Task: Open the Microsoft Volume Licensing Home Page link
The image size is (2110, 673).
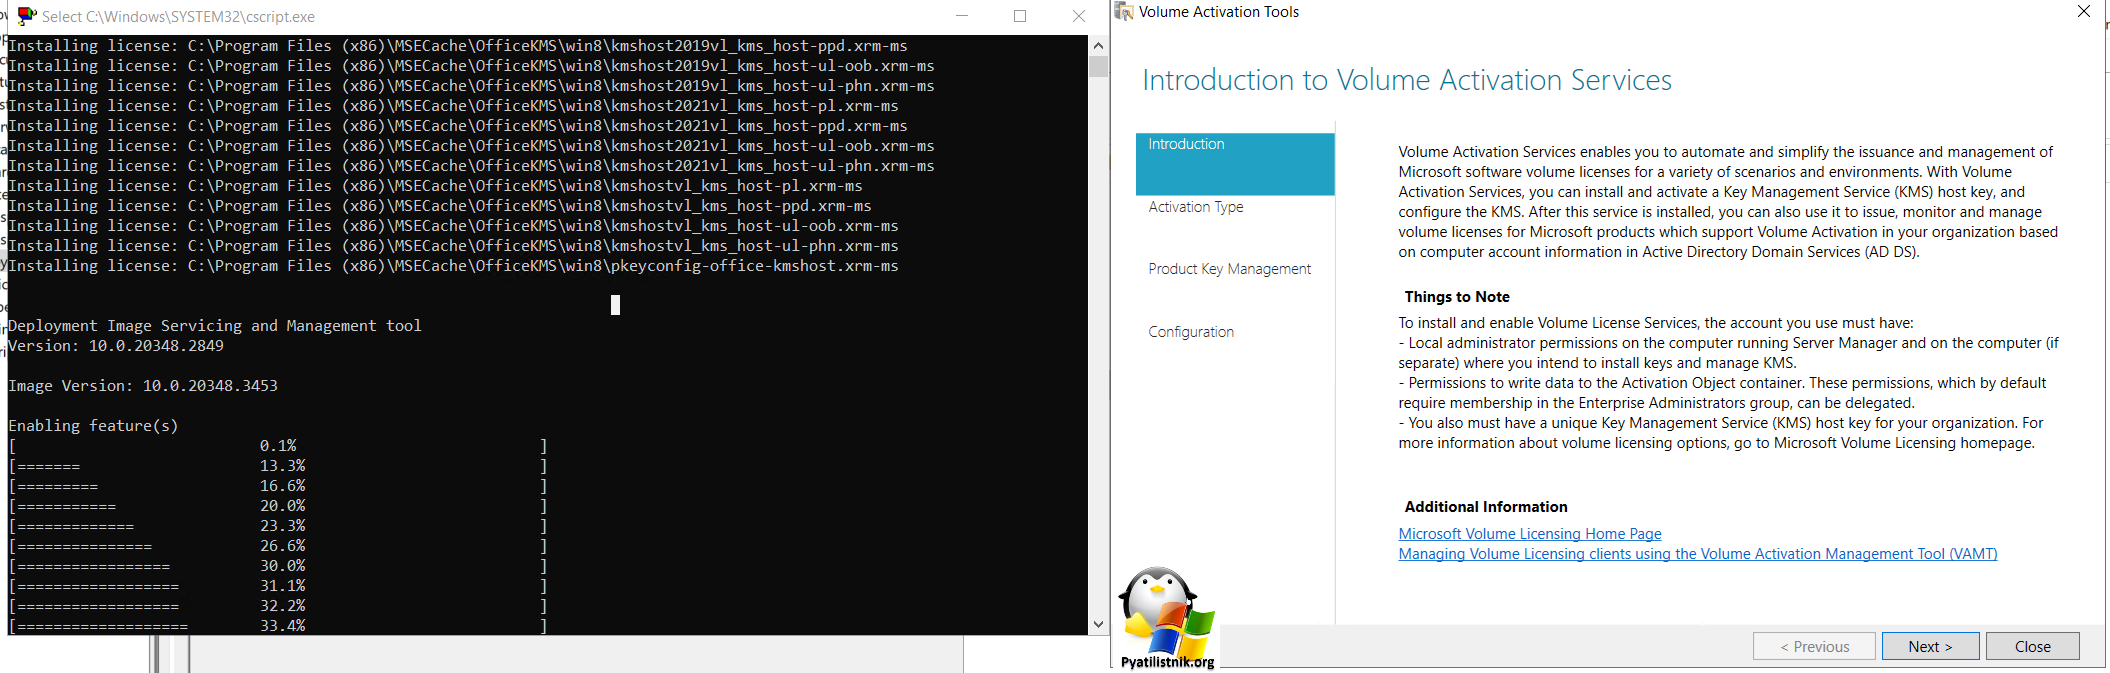Action: point(1530,534)
